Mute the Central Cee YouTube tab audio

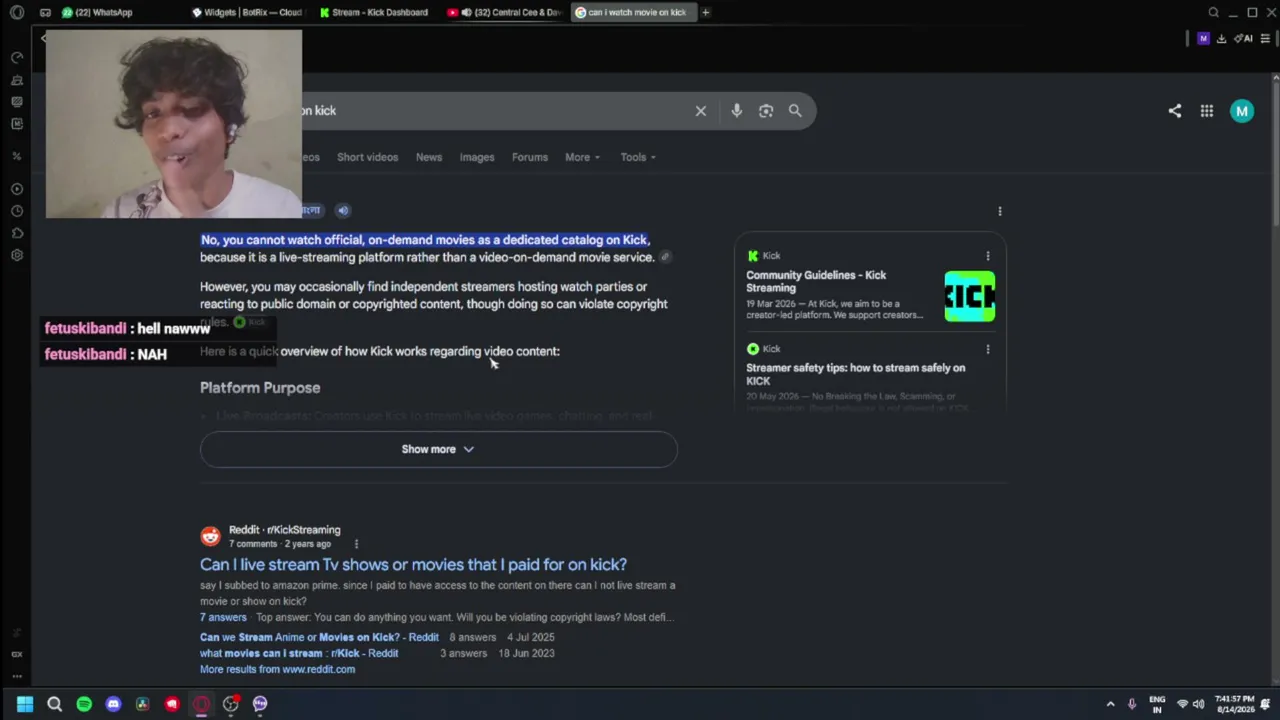point(466,13)
